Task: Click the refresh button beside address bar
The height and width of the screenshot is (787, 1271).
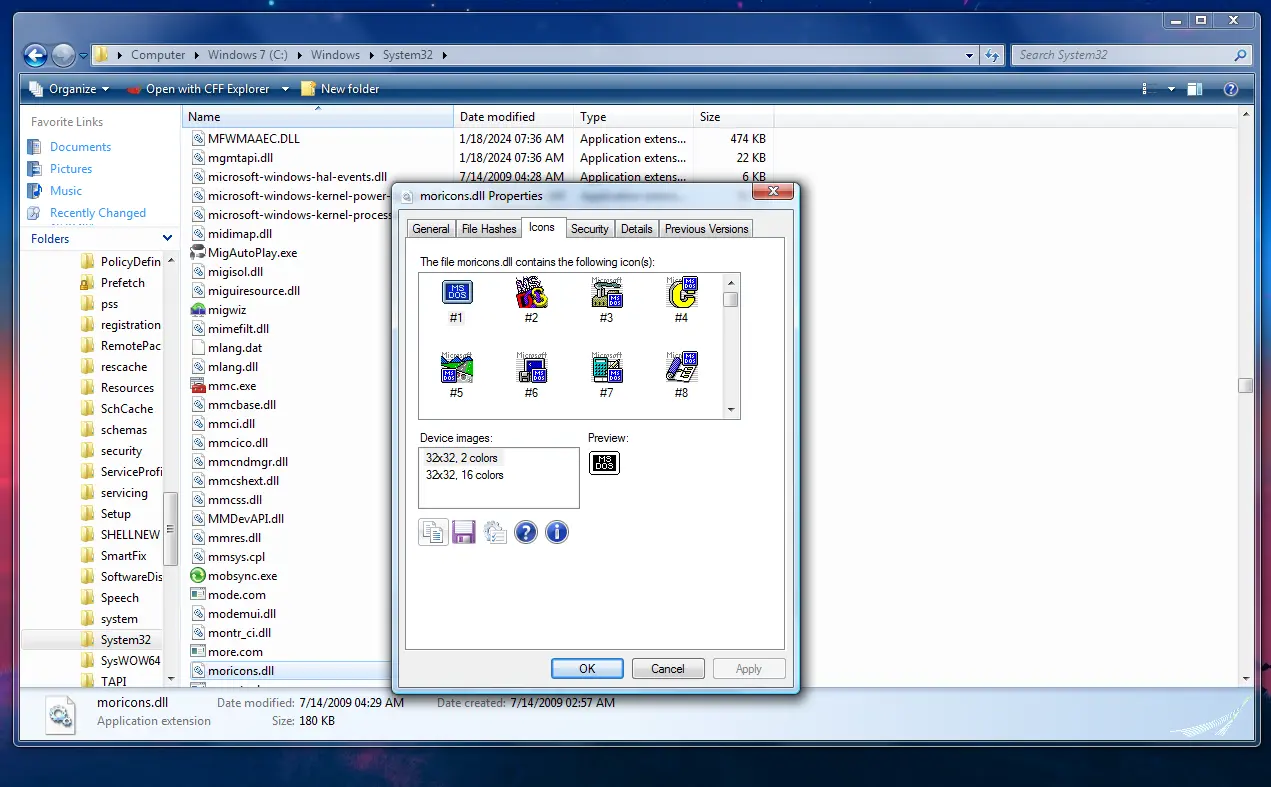Action: 992,56
